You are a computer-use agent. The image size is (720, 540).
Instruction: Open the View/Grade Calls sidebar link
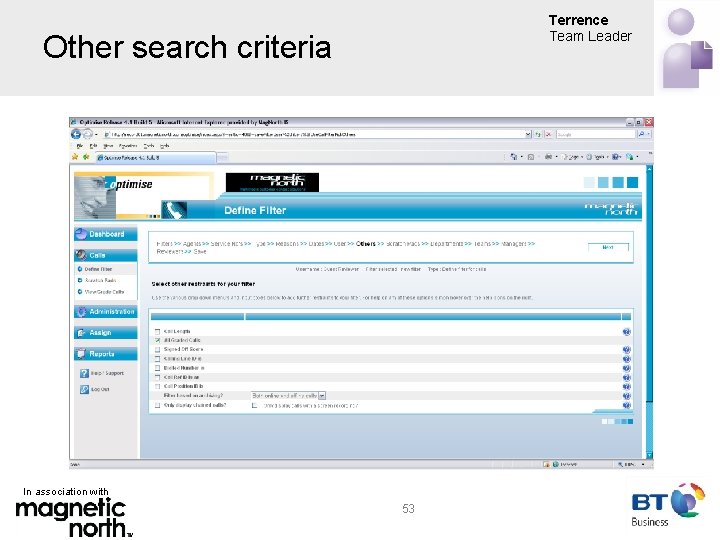tap(104, 292)
